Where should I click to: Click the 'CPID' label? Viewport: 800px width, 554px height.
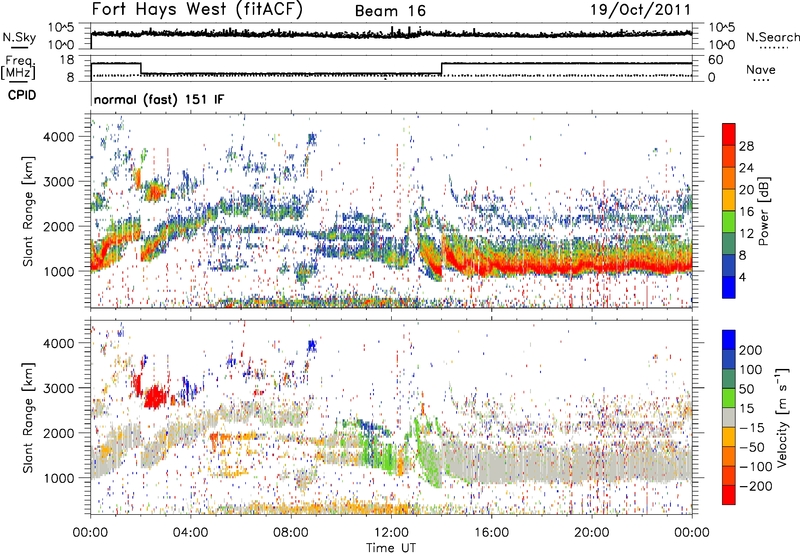(22, 95)
